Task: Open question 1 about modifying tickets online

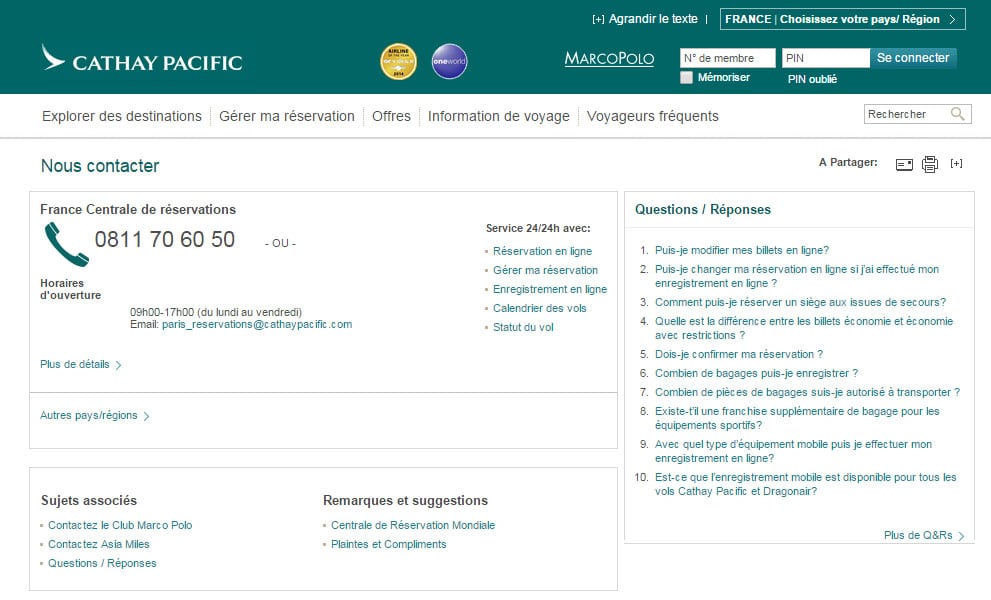Action: pyautogui.click(x=742, y=250)
